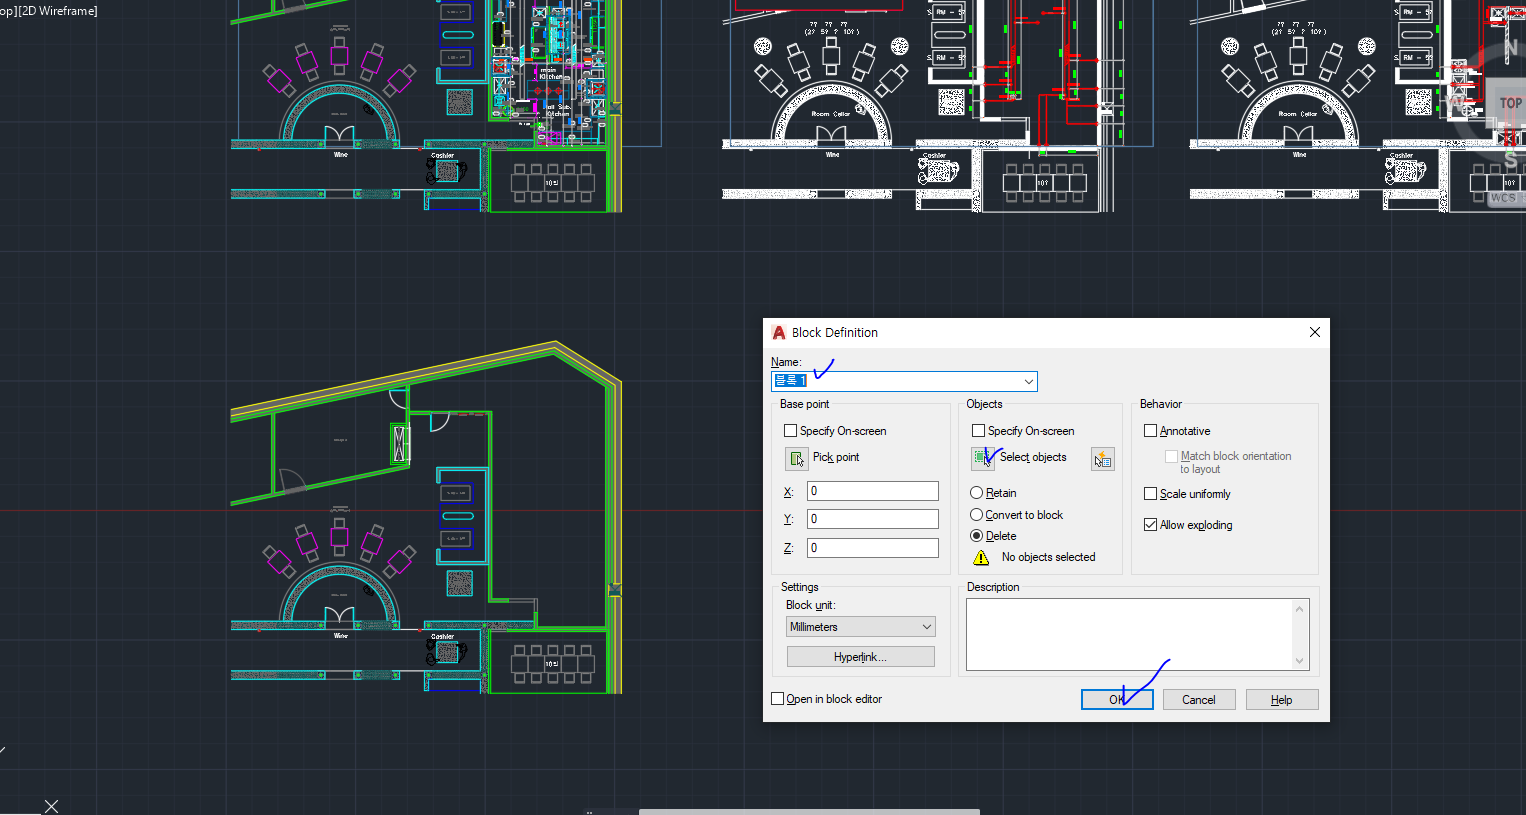Click the Description scrollbar up arrow
The width and height of the screenshot is (1526, 815).
(x=1300, y=608)
